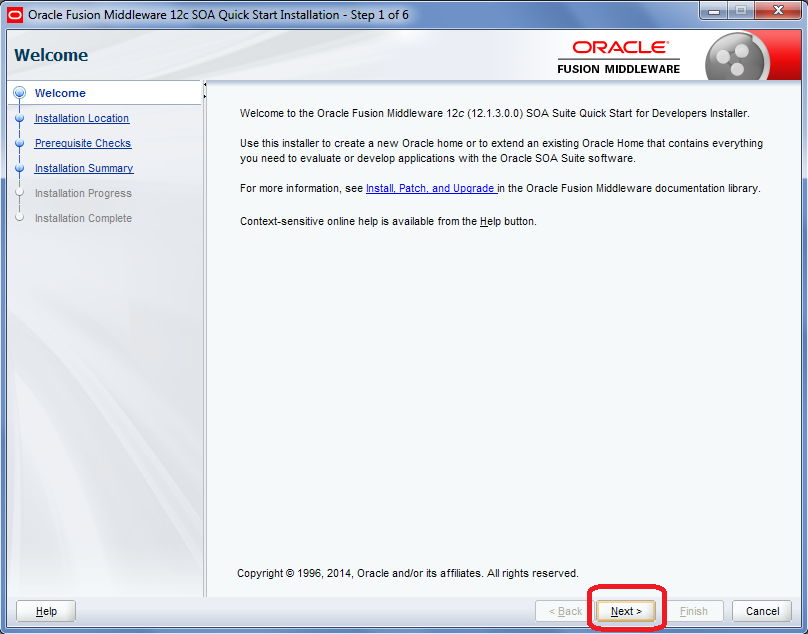The height and width of the screenshot is (634, 808).
Task: Click the disabled Back button
Action: click(563, 611)
